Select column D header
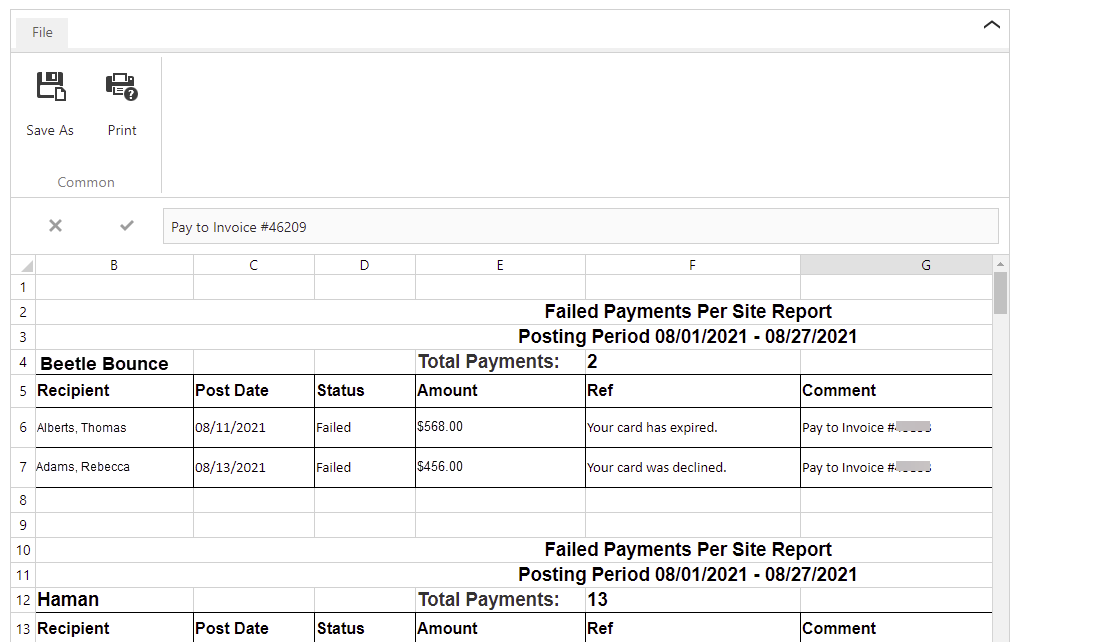This screenshot has width=1096, height=642. [364, 265]
